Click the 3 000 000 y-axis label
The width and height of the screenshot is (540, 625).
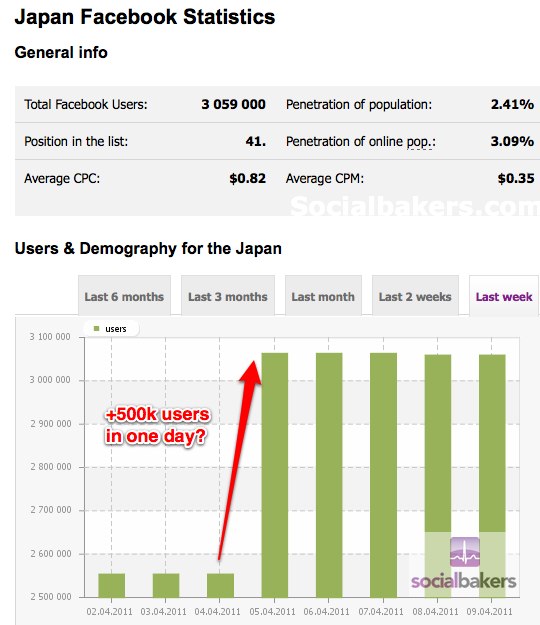50,380
